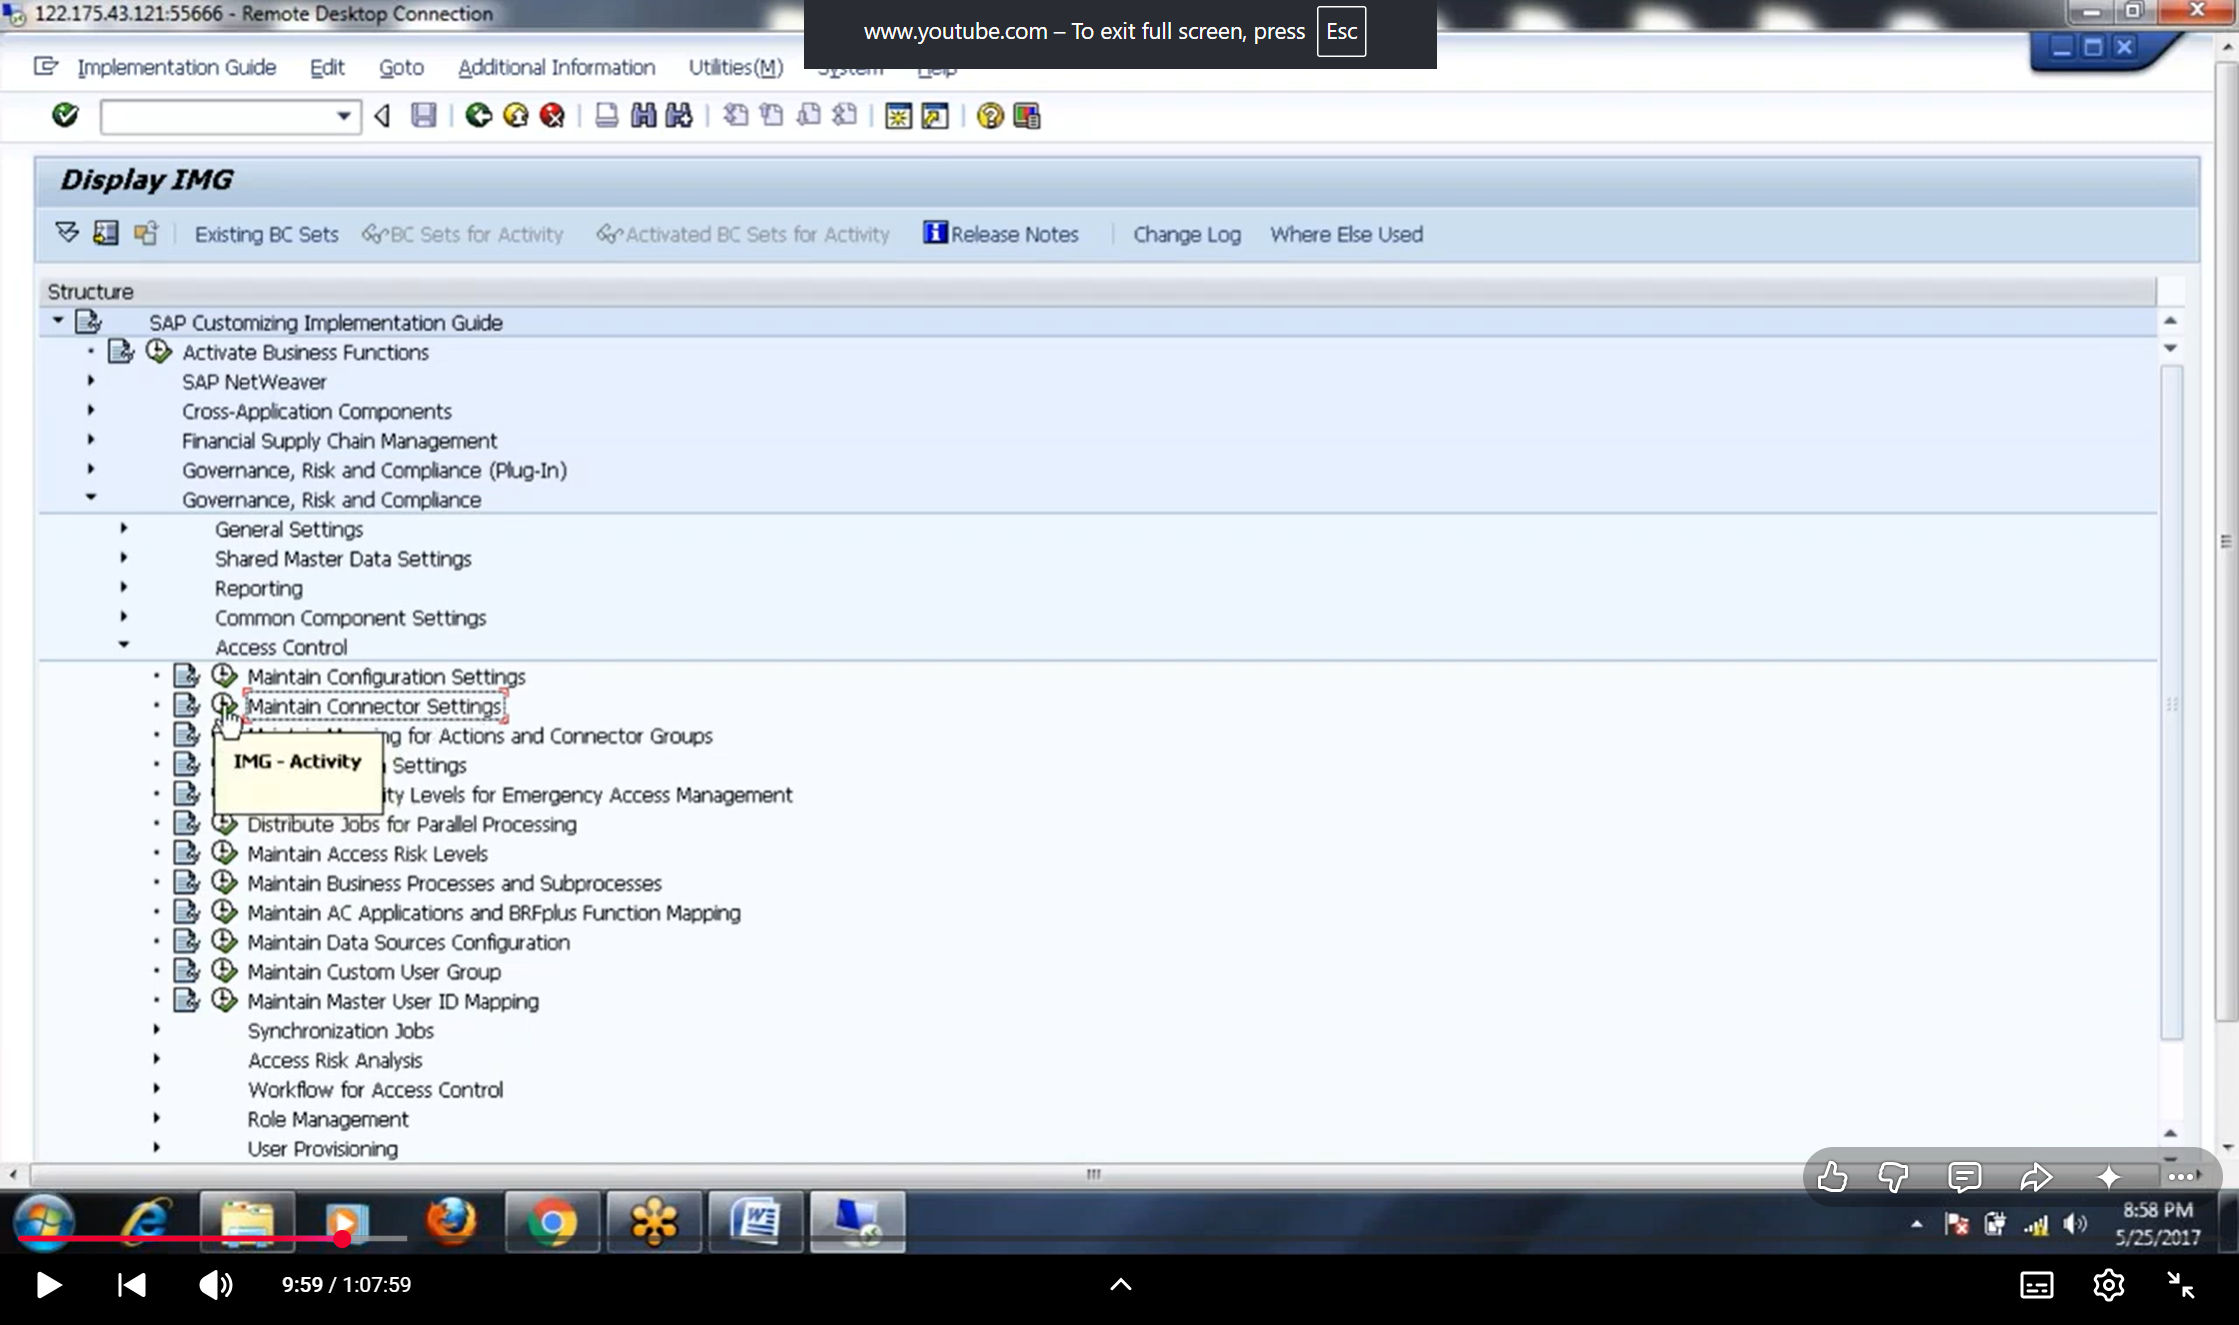This screenshot has width=2239, height=1325.
Task: Expand the Synchronization Jobs node
Action: point(157,1029)
